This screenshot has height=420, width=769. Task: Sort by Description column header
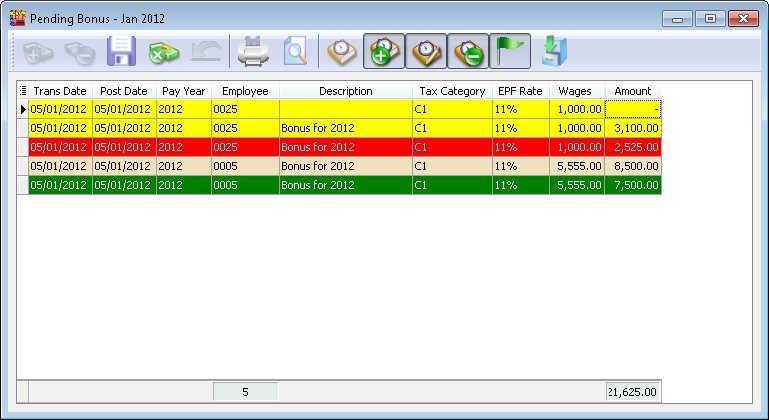(346, 91)
